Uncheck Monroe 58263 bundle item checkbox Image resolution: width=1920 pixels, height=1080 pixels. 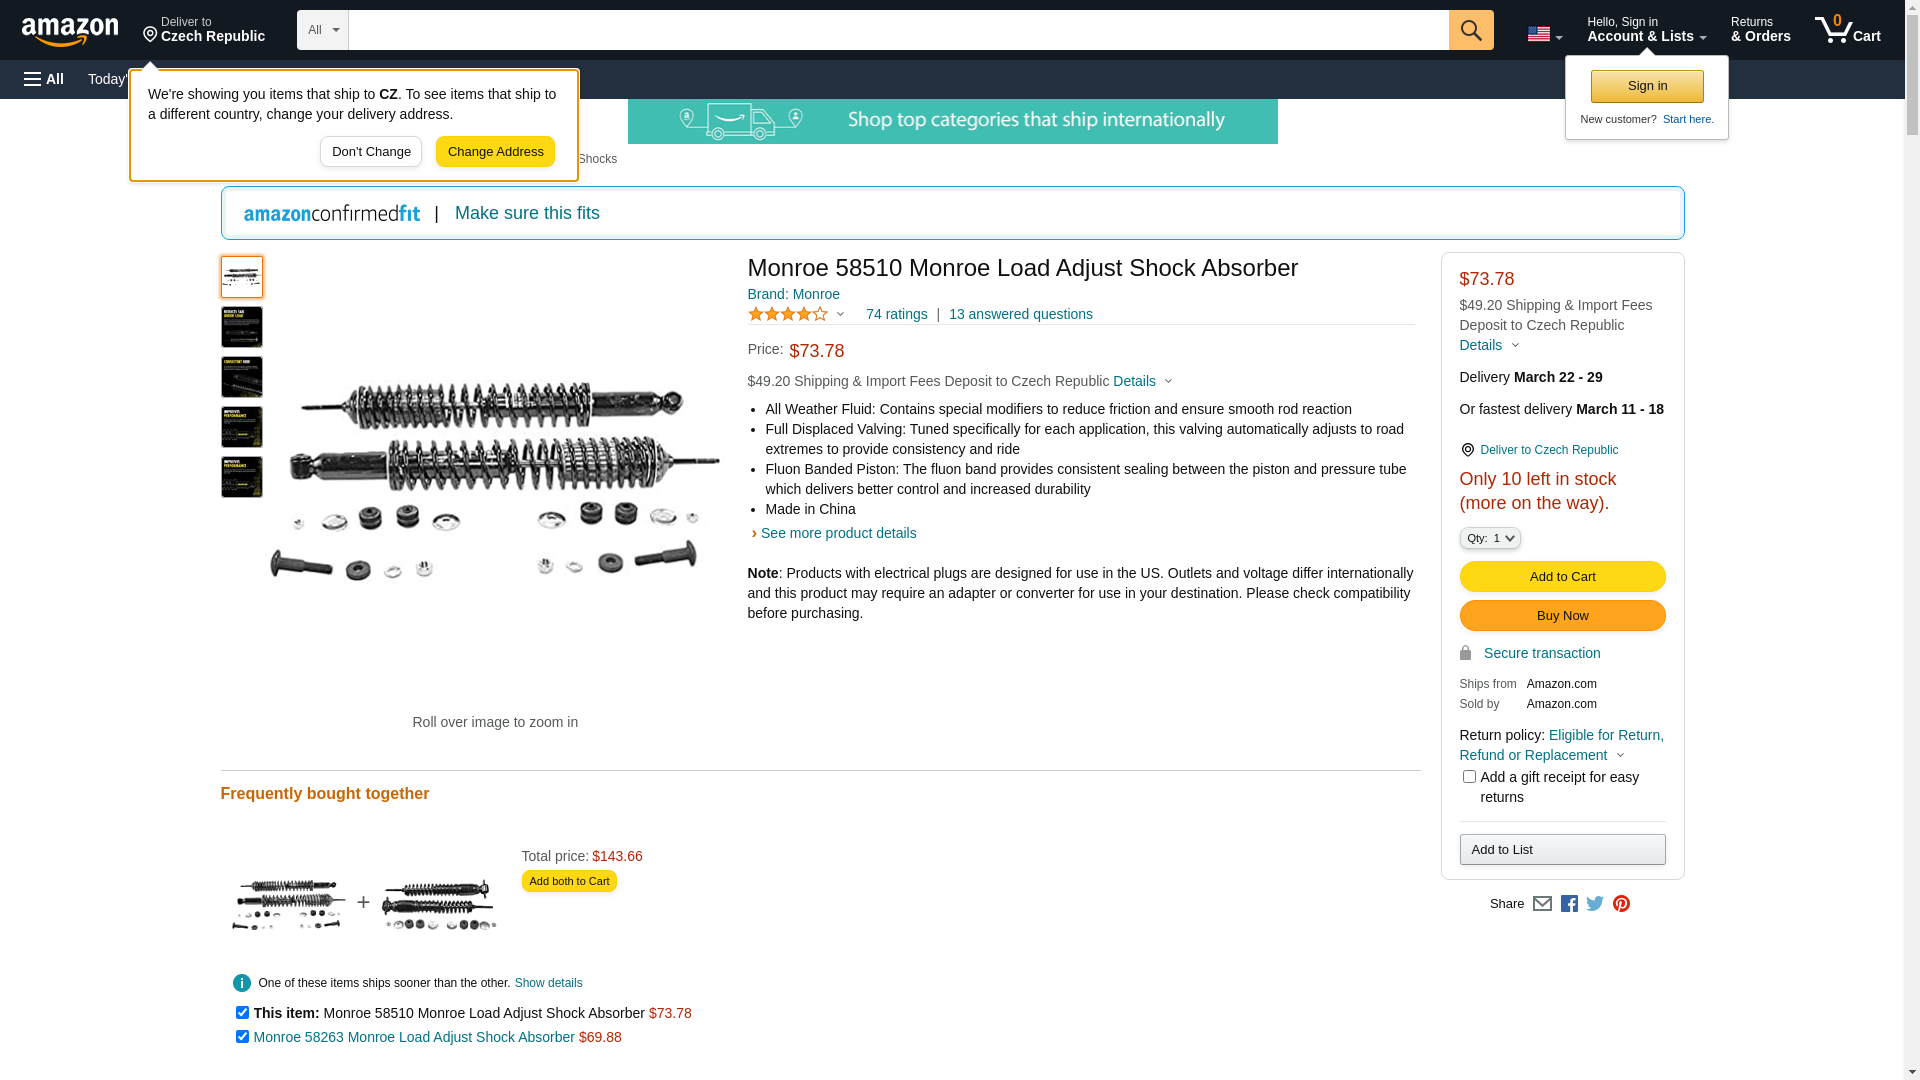pos(242,1037)
